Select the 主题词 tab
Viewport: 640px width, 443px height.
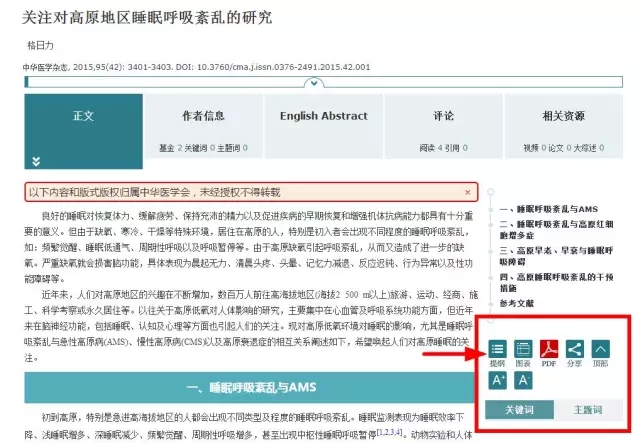pos(588,410)
